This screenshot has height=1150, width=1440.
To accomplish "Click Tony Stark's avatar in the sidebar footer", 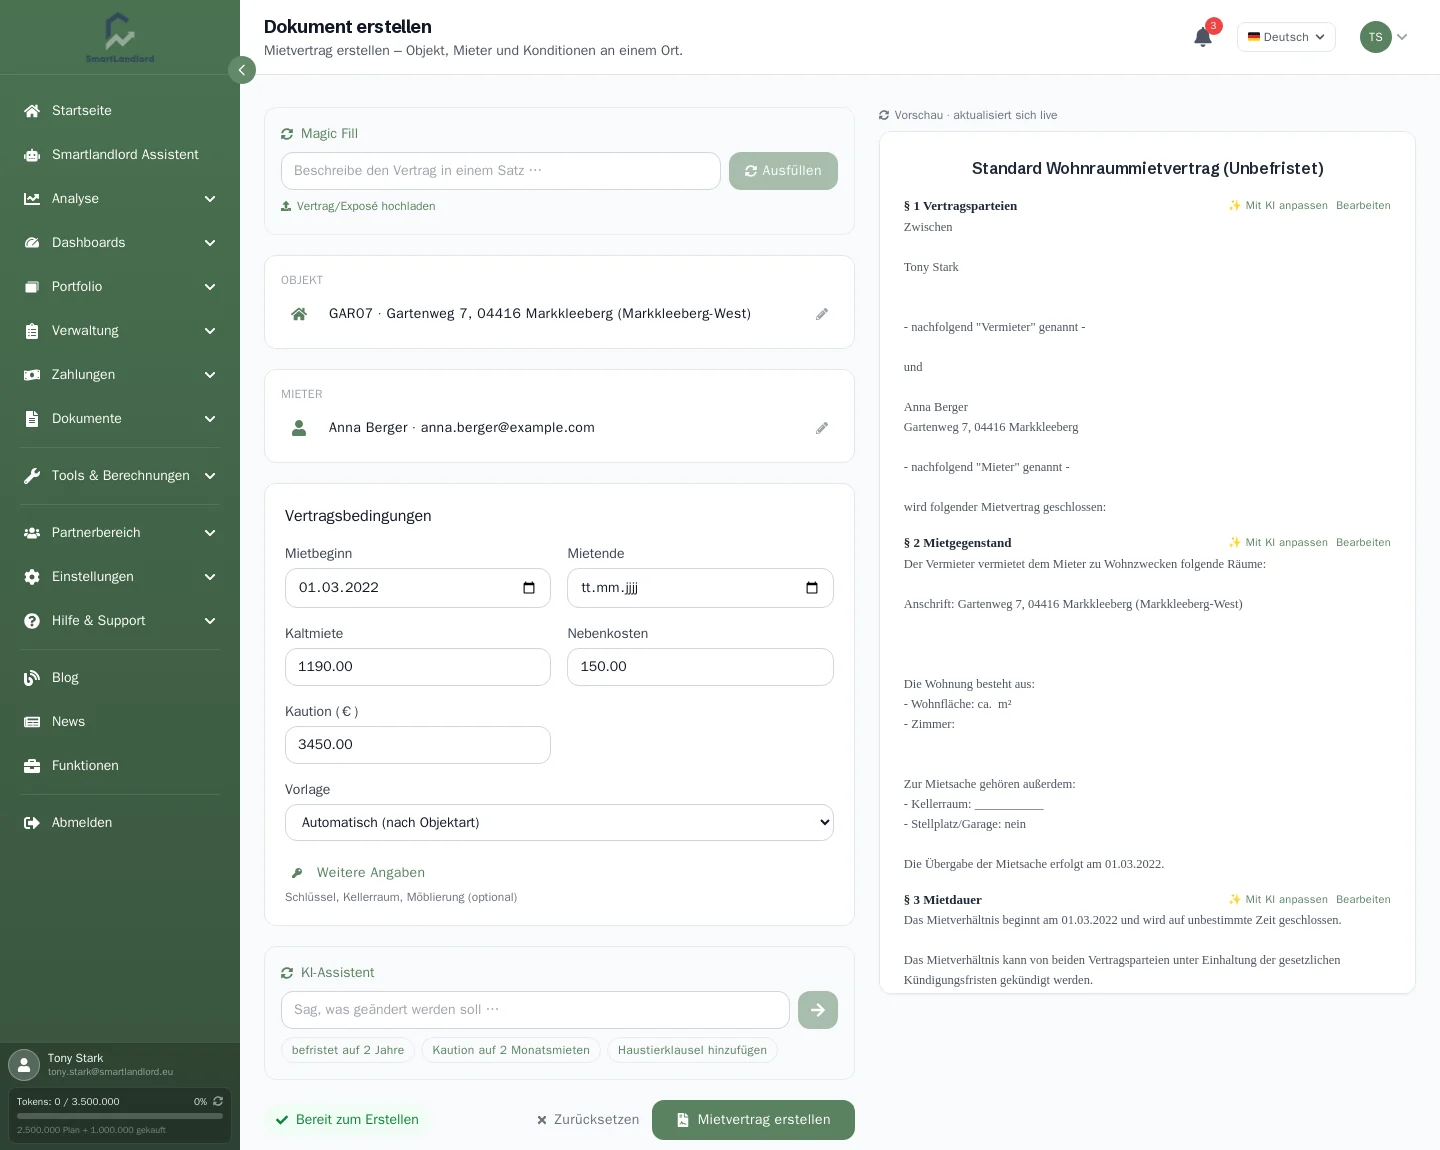I will coord(24,1065).
